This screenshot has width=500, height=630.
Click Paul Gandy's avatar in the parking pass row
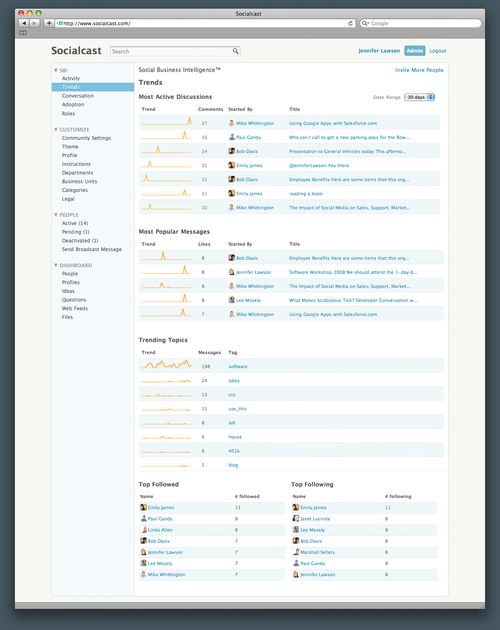click(x=232, y=137)
